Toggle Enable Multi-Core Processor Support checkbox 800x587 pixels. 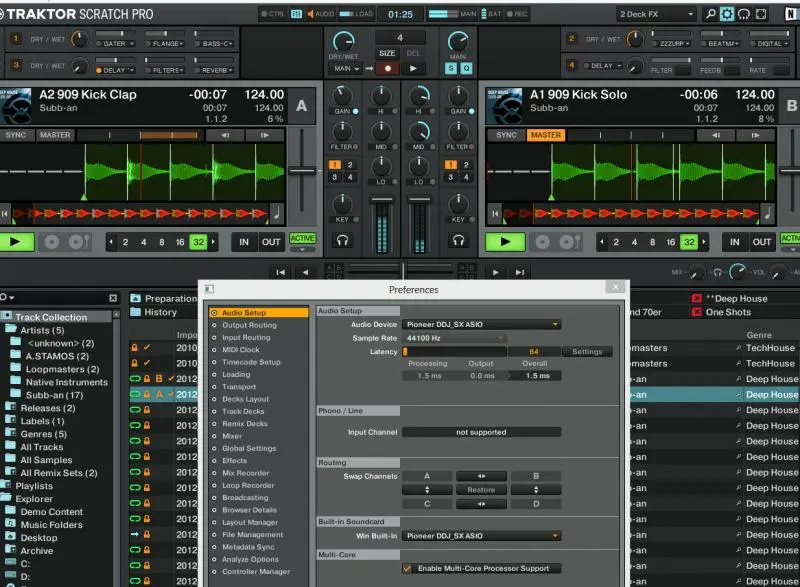[407, 568]
